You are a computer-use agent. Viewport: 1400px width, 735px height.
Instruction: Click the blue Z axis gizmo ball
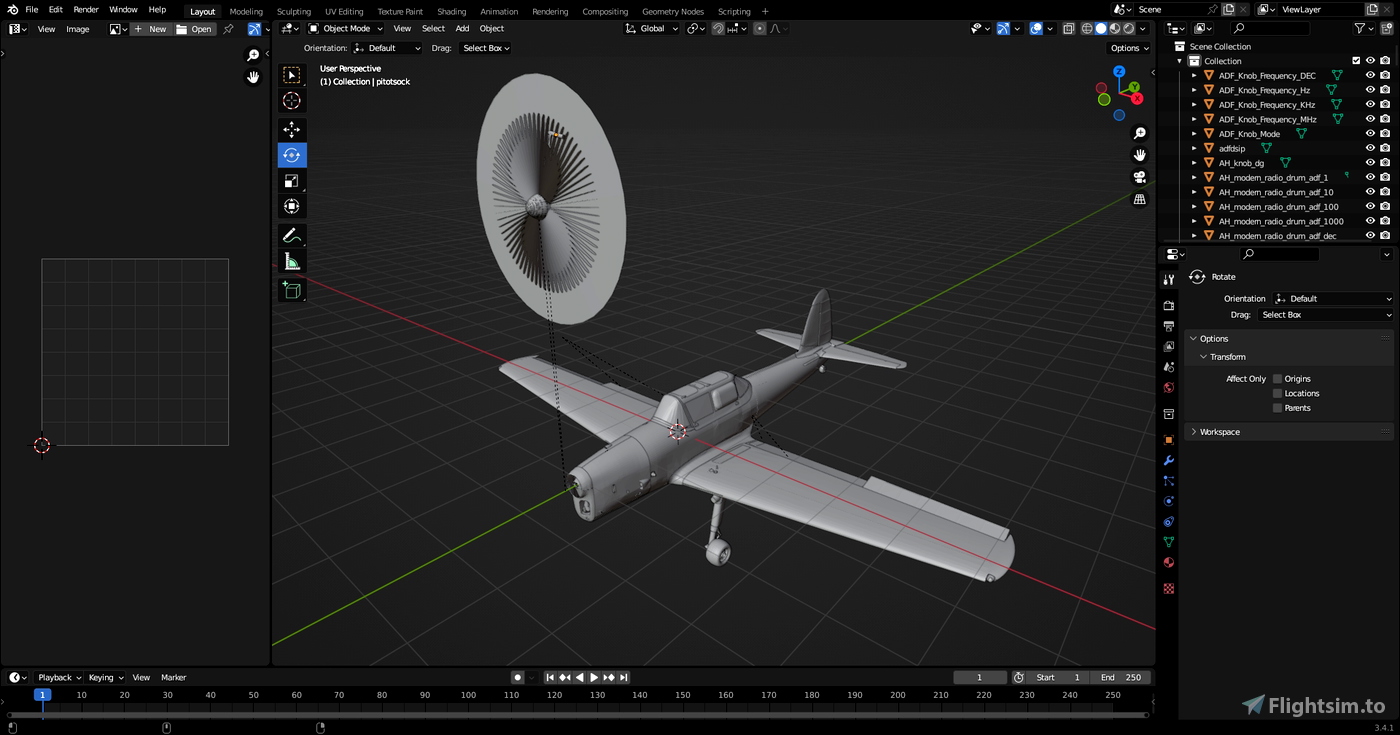1119,72
